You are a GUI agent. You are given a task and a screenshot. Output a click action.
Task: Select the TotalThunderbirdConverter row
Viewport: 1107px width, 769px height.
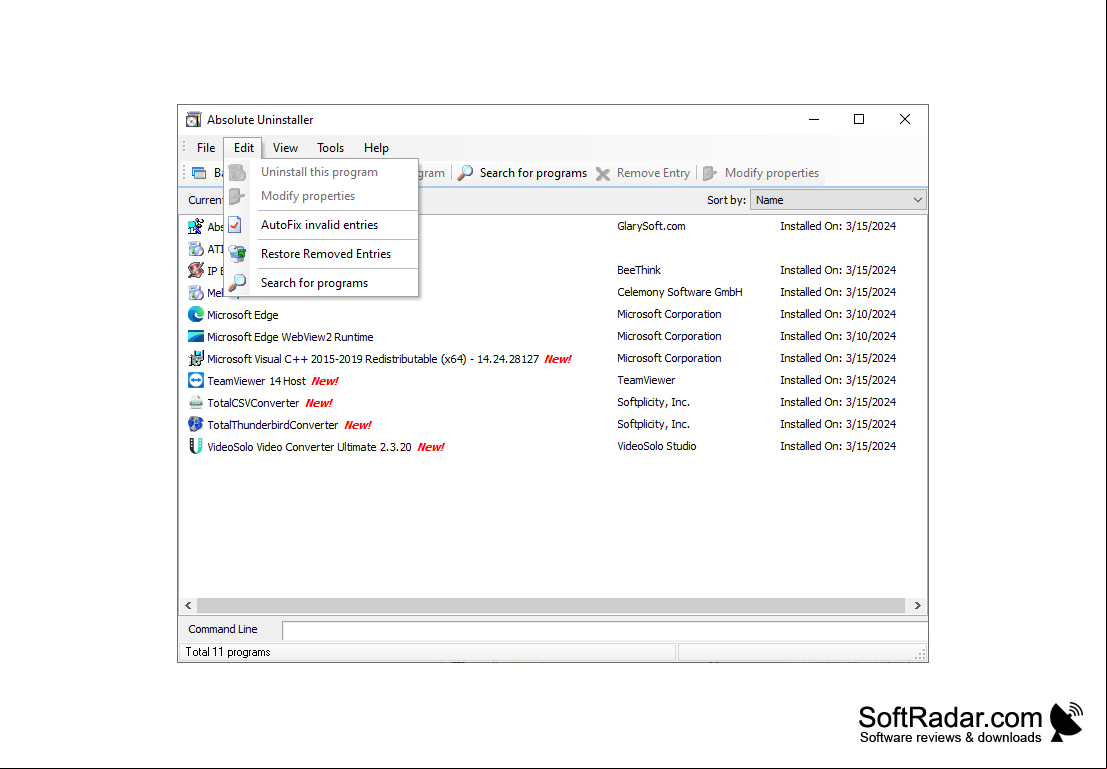tap(553, 424)
